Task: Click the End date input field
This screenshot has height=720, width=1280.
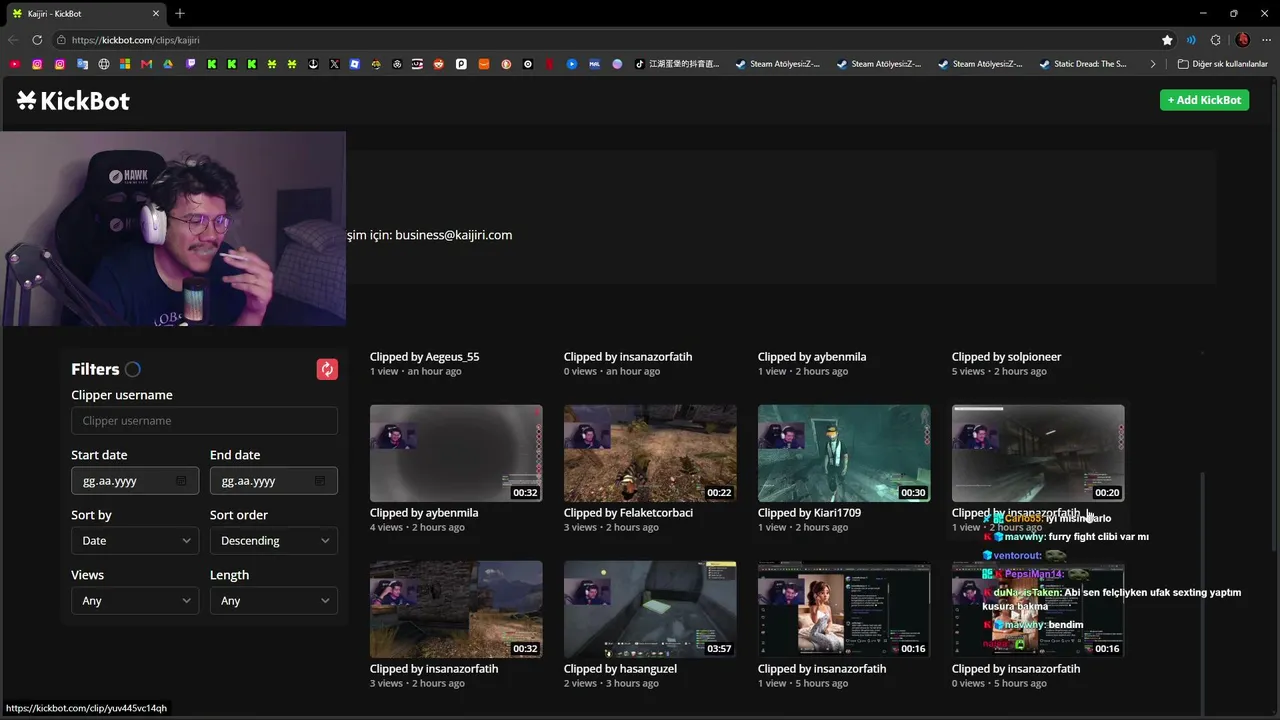Action: pyautogui.click(x=274, y=481)
